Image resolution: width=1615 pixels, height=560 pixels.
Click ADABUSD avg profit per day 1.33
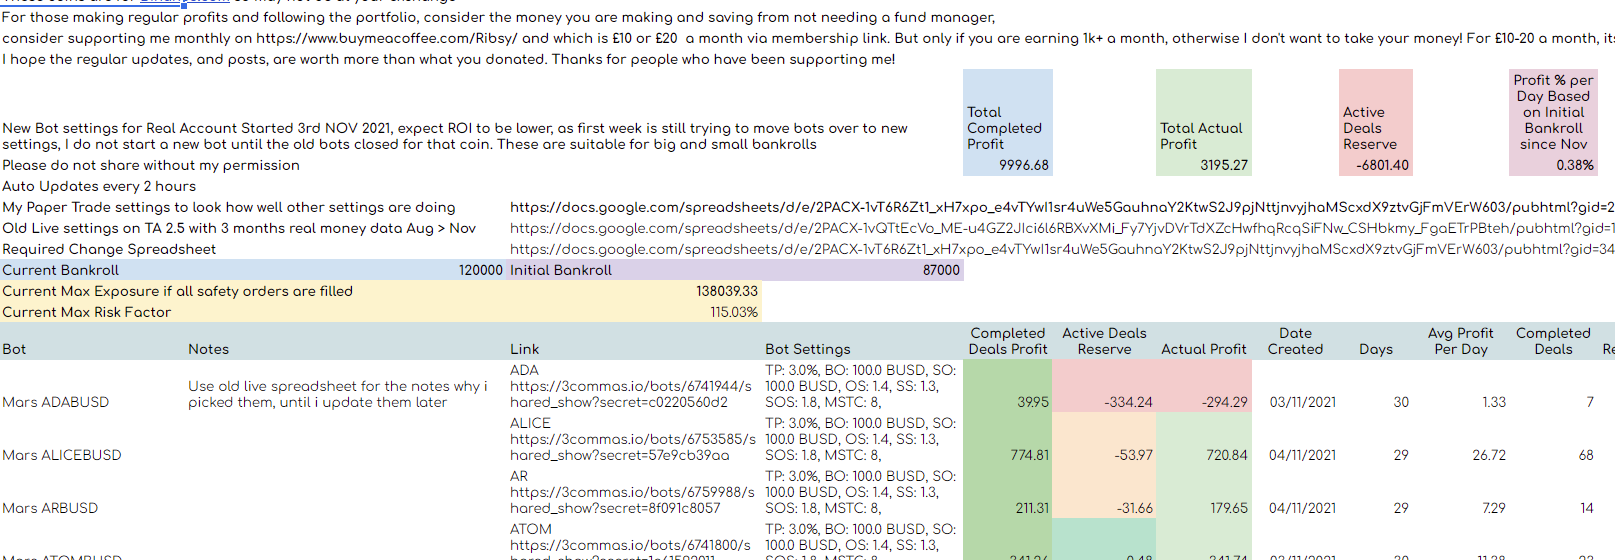click(1494, 402)
